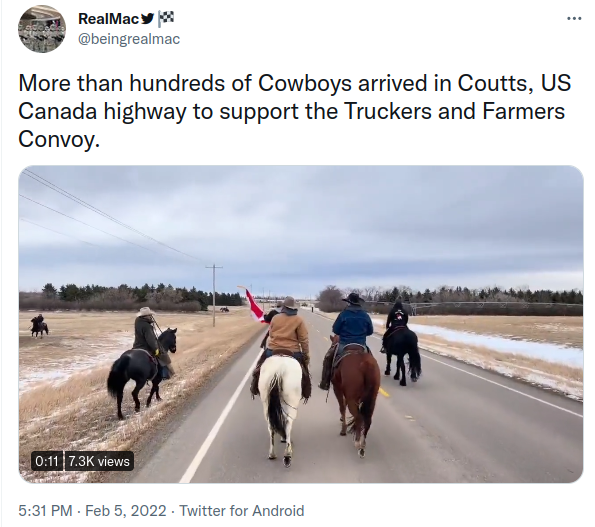The width and height of the screenshot is (595, 527).
Task: Click the word Convoy in the tweet
Action: pyautogui.click(x=59, y=139)
